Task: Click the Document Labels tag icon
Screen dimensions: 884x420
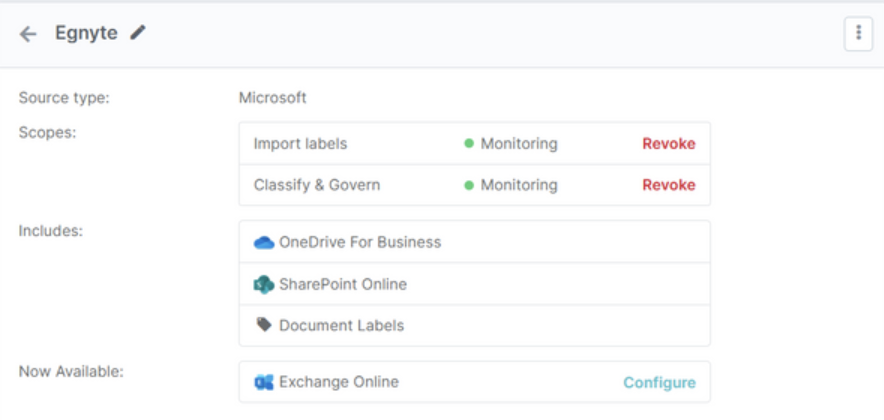Action: tap(264, 325)
